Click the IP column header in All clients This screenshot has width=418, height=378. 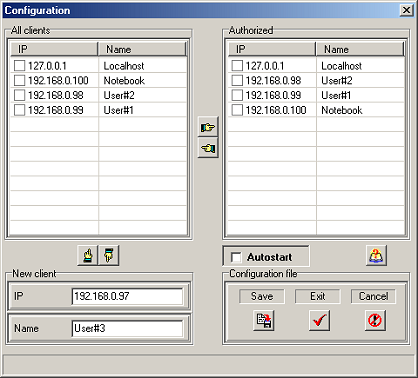[54, 49]
